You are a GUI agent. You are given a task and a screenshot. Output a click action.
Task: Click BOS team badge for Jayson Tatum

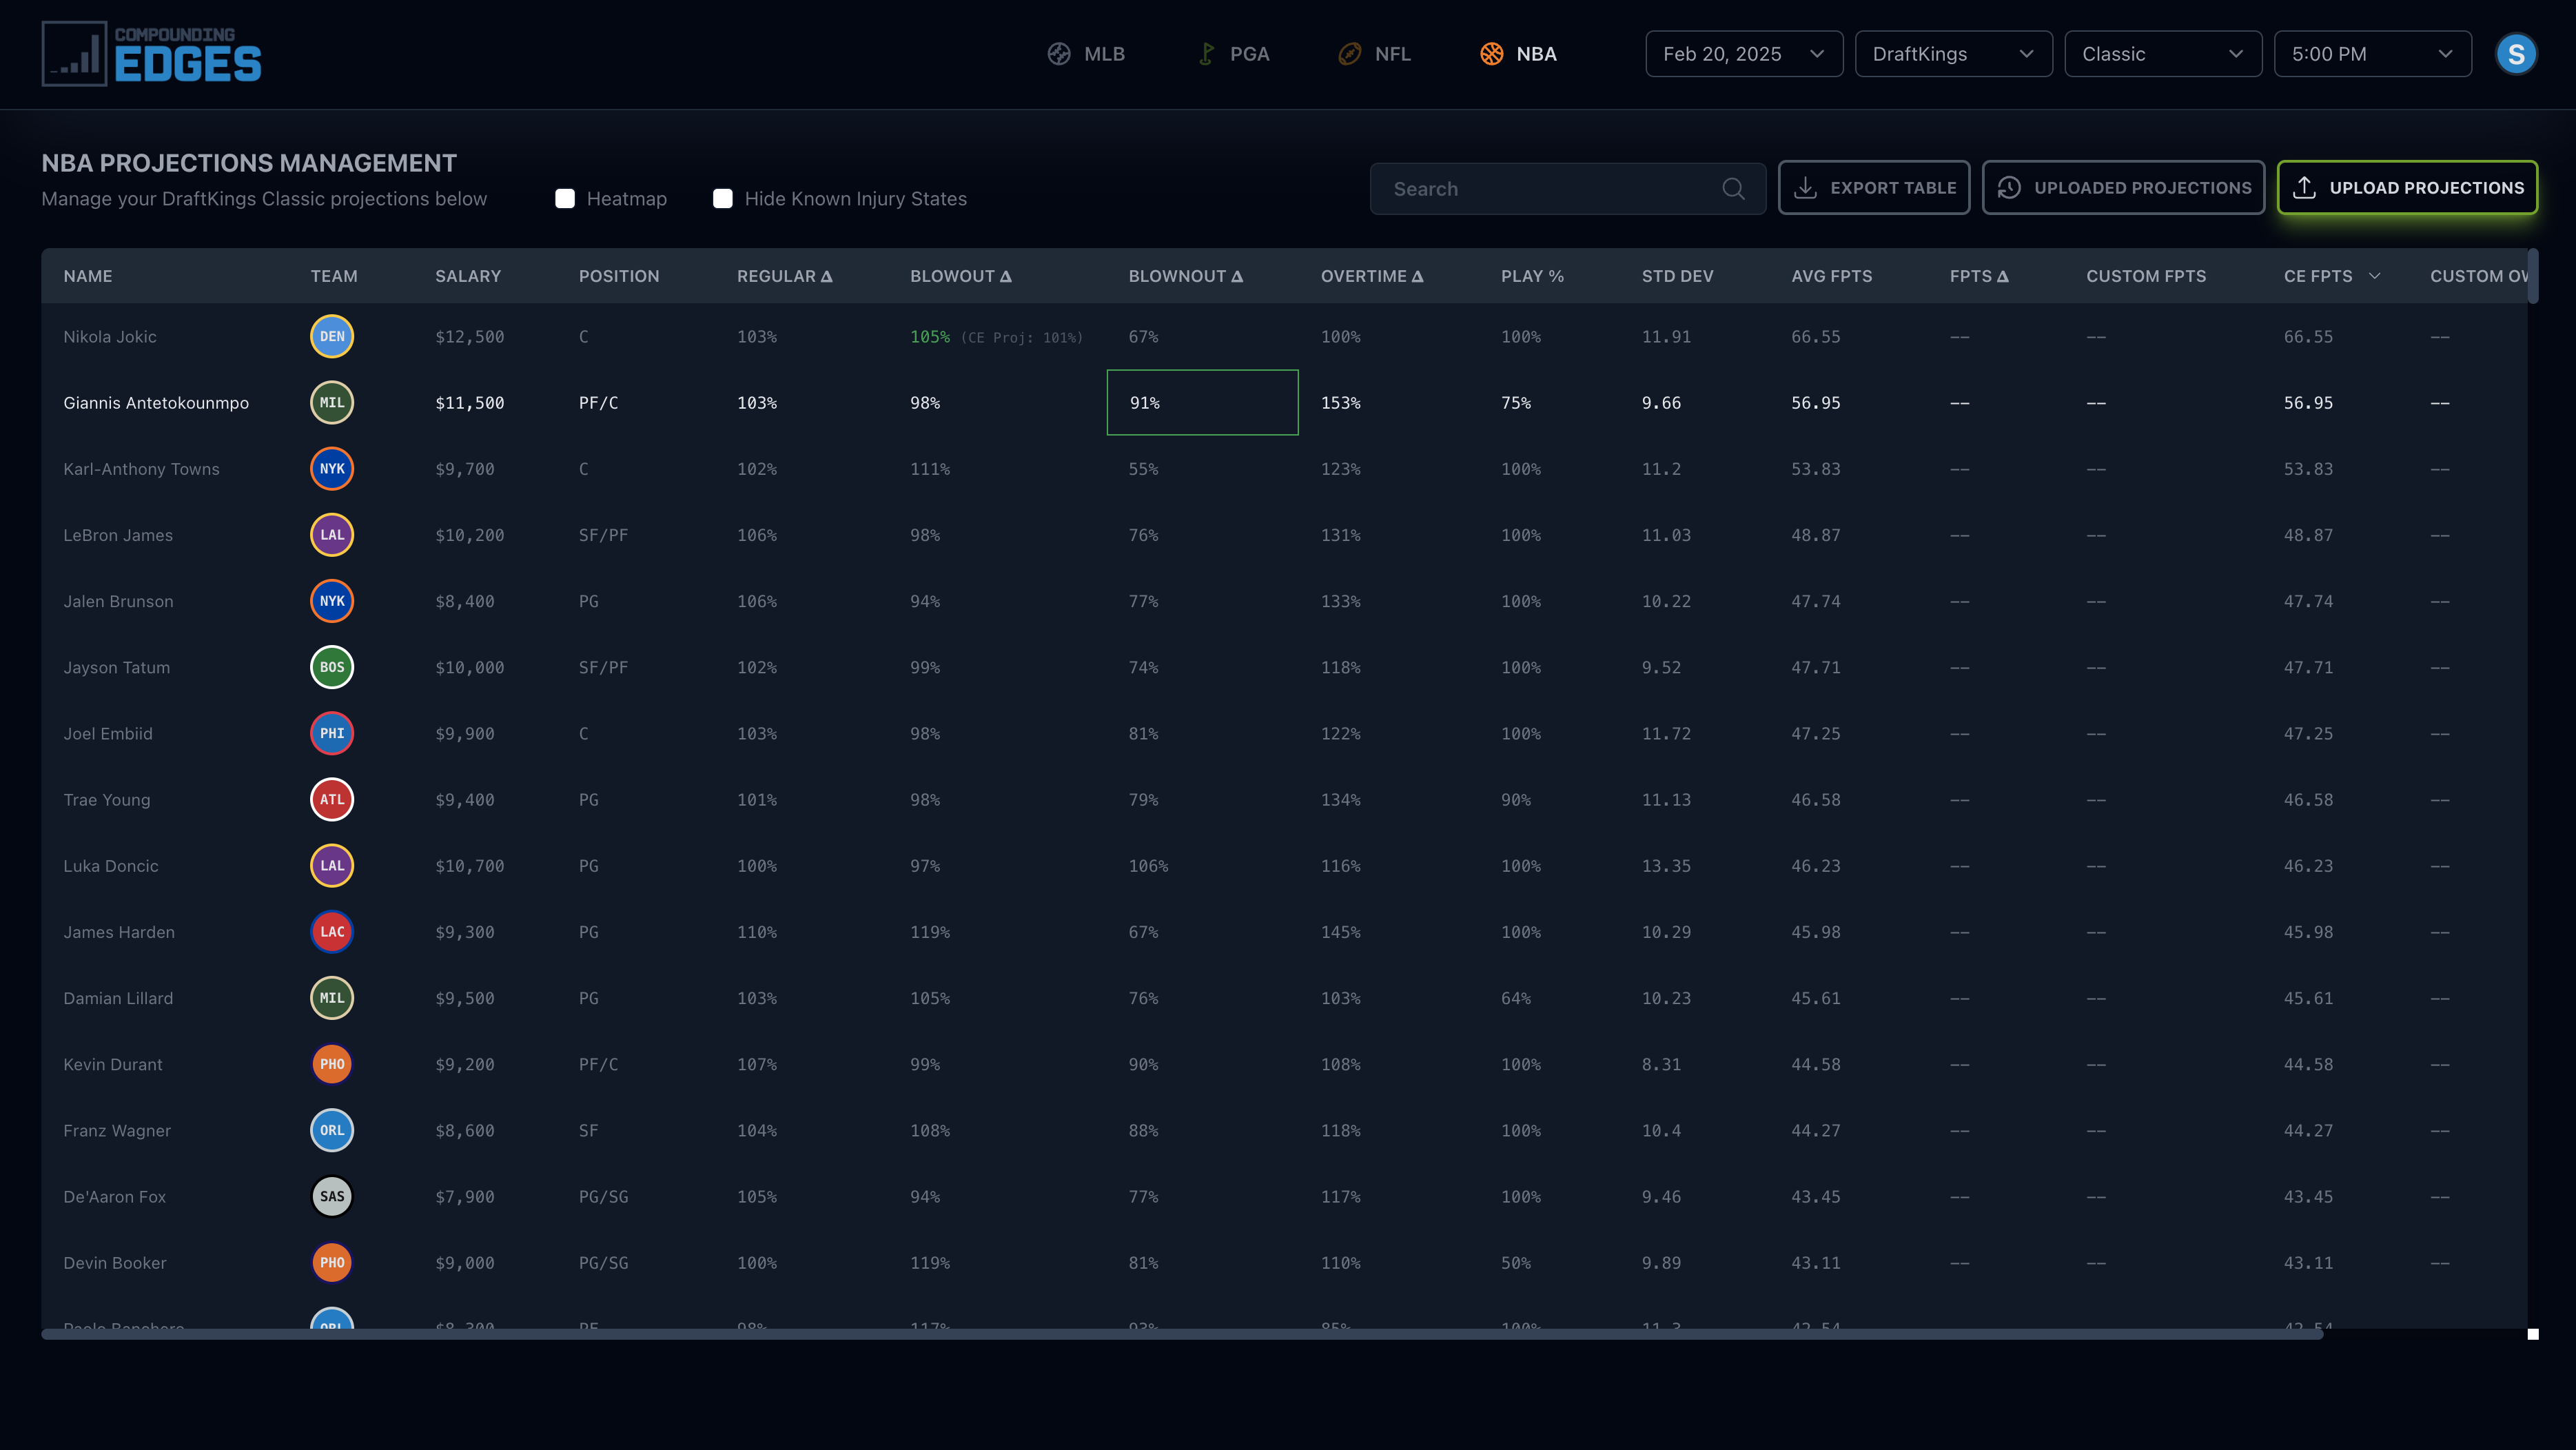(x=332, y=667)
